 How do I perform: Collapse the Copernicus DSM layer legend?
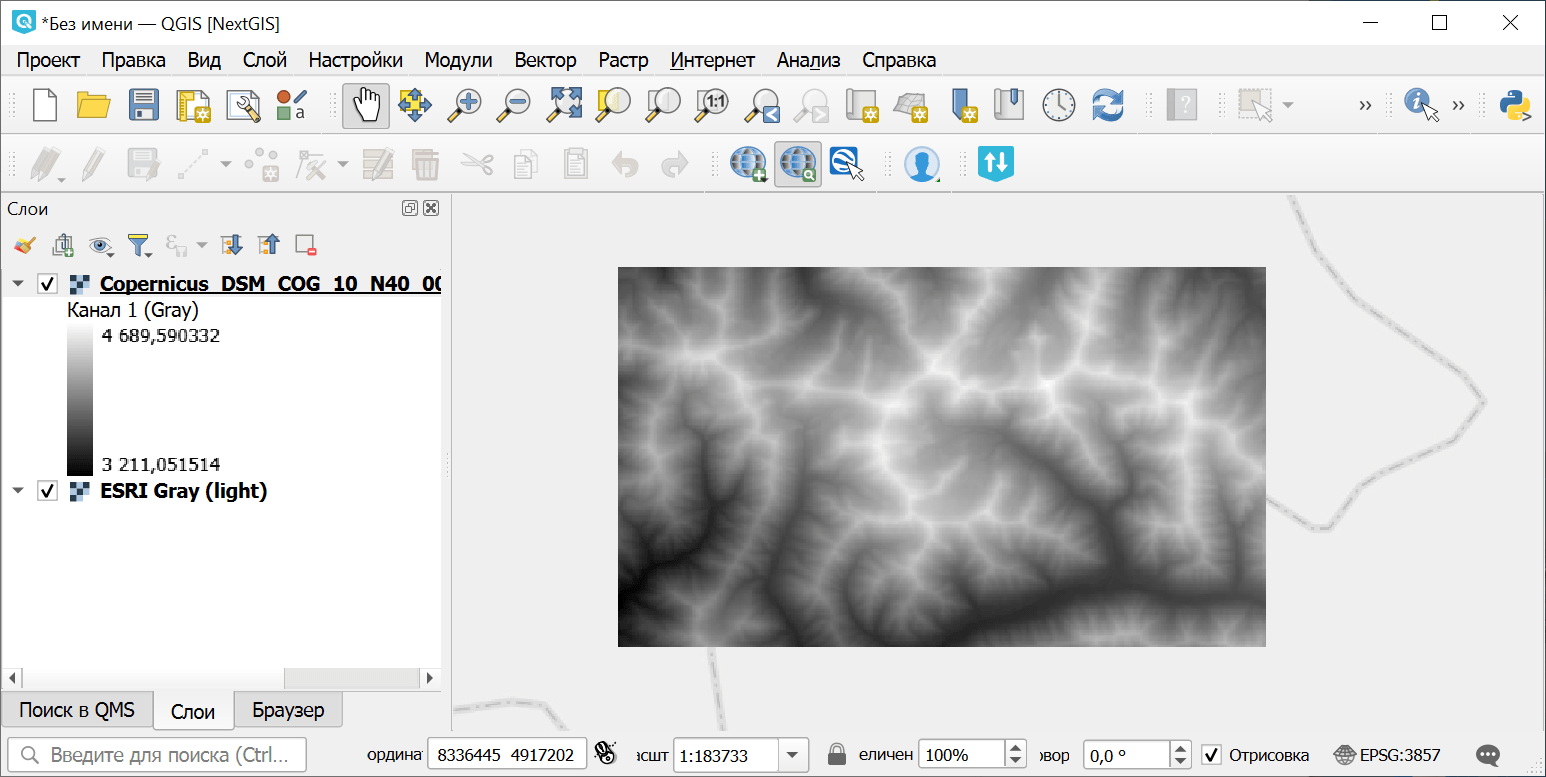[x=18, y=284]
